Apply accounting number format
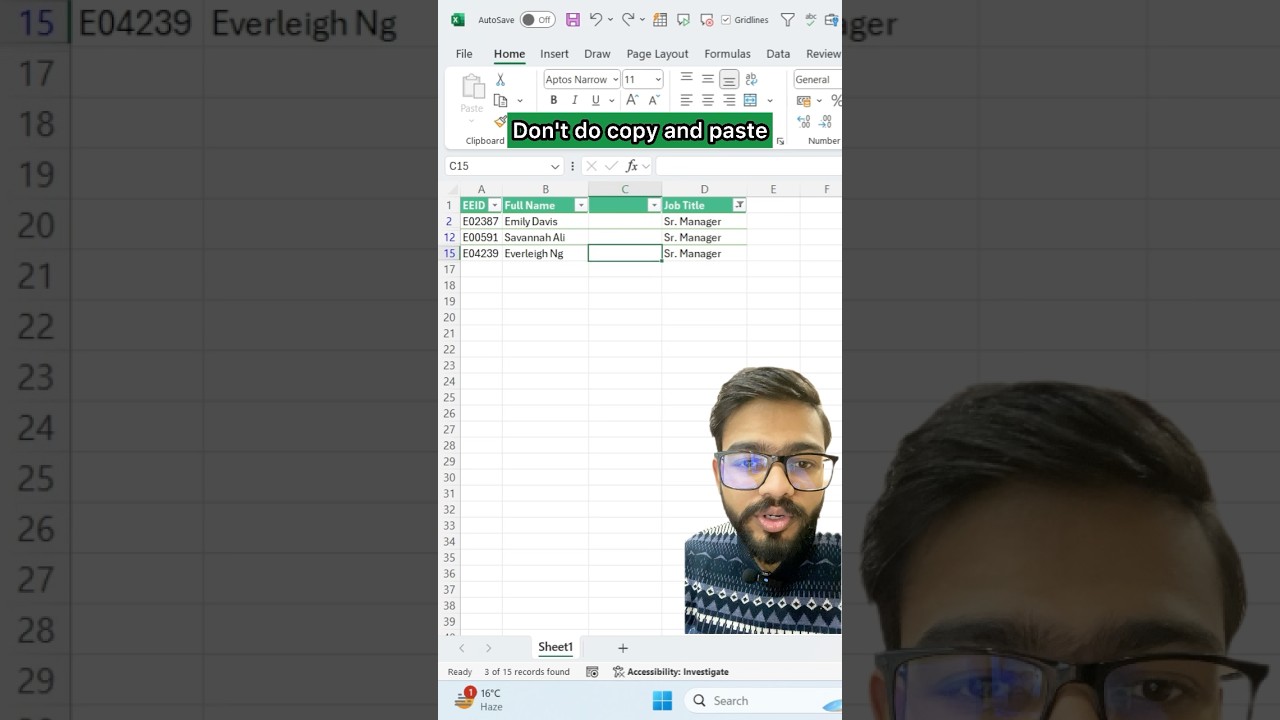Viewport: 1280px width, 720px height. tap(803, 100)
